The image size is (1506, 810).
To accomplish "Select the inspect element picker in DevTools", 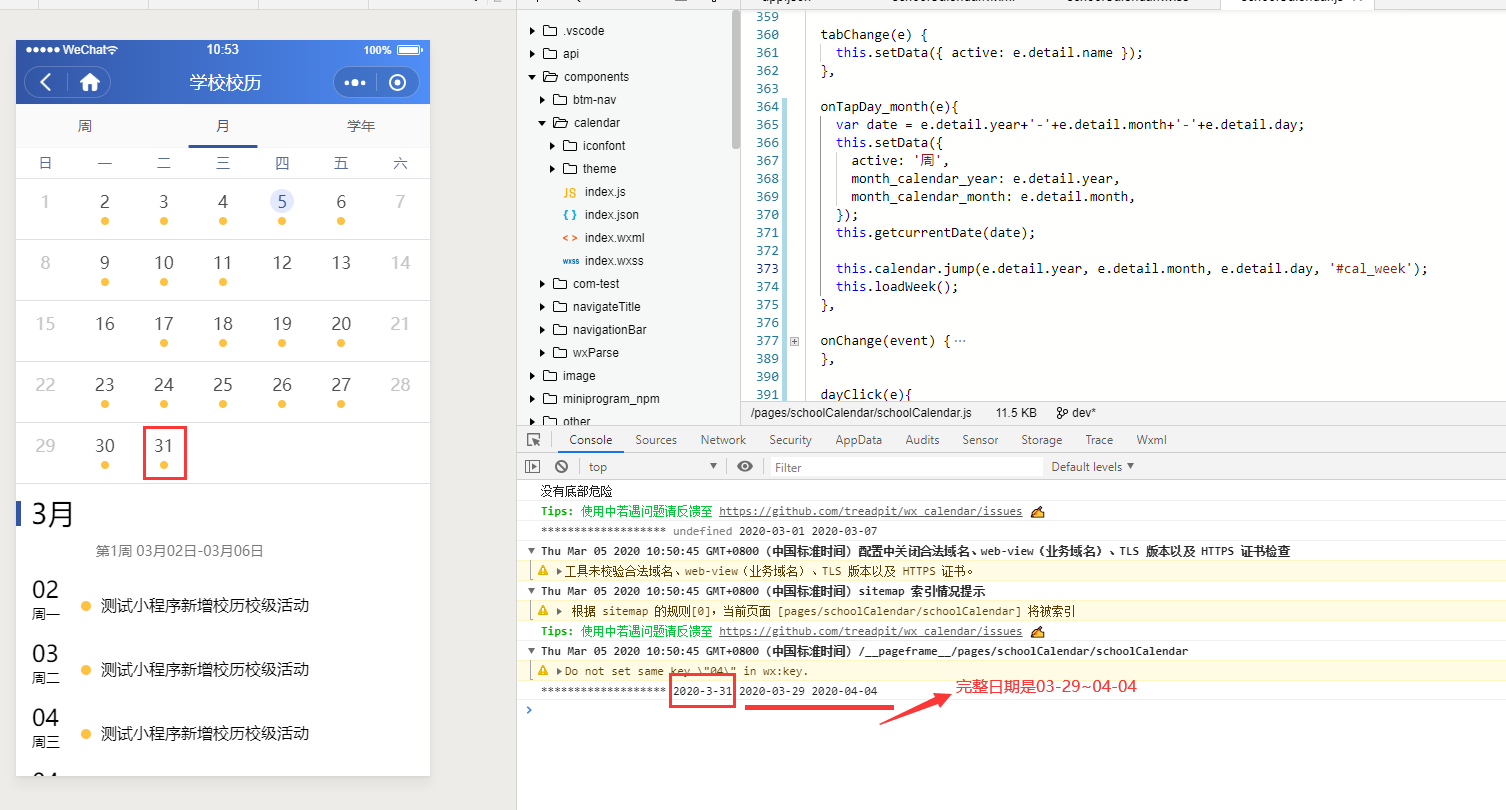I will [x=534, y=439].
